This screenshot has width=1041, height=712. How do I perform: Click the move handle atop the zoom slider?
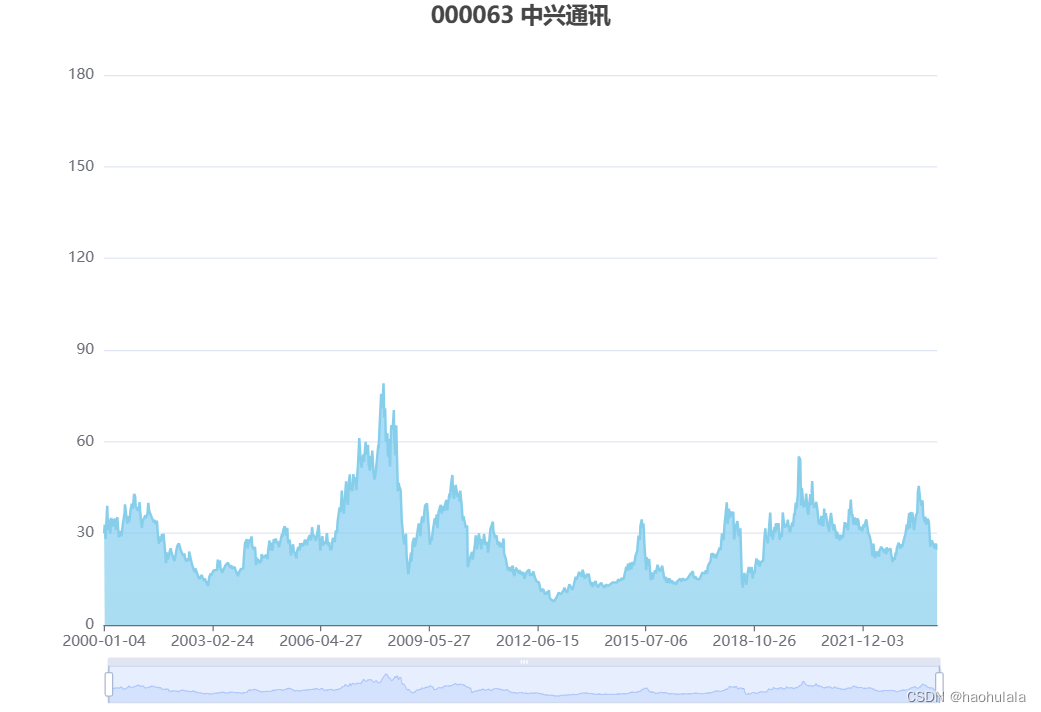pos(524,662)
